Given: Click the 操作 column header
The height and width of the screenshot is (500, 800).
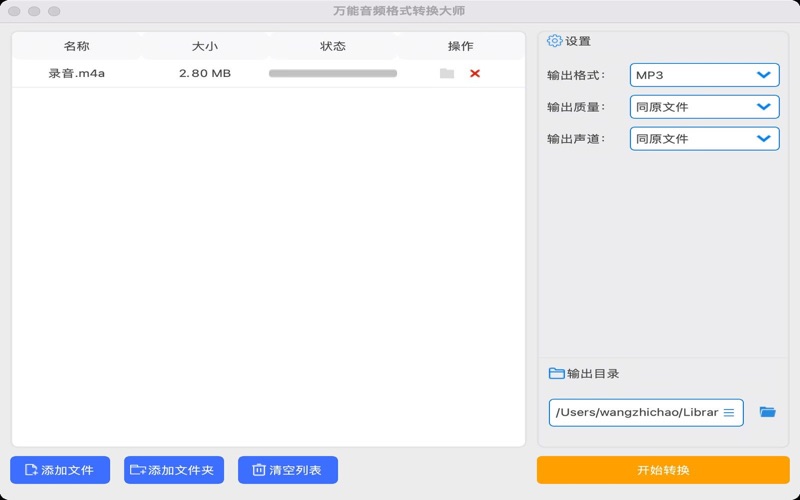Looking at the screenshot, I should pyautogui.click(x=460, y=46).
